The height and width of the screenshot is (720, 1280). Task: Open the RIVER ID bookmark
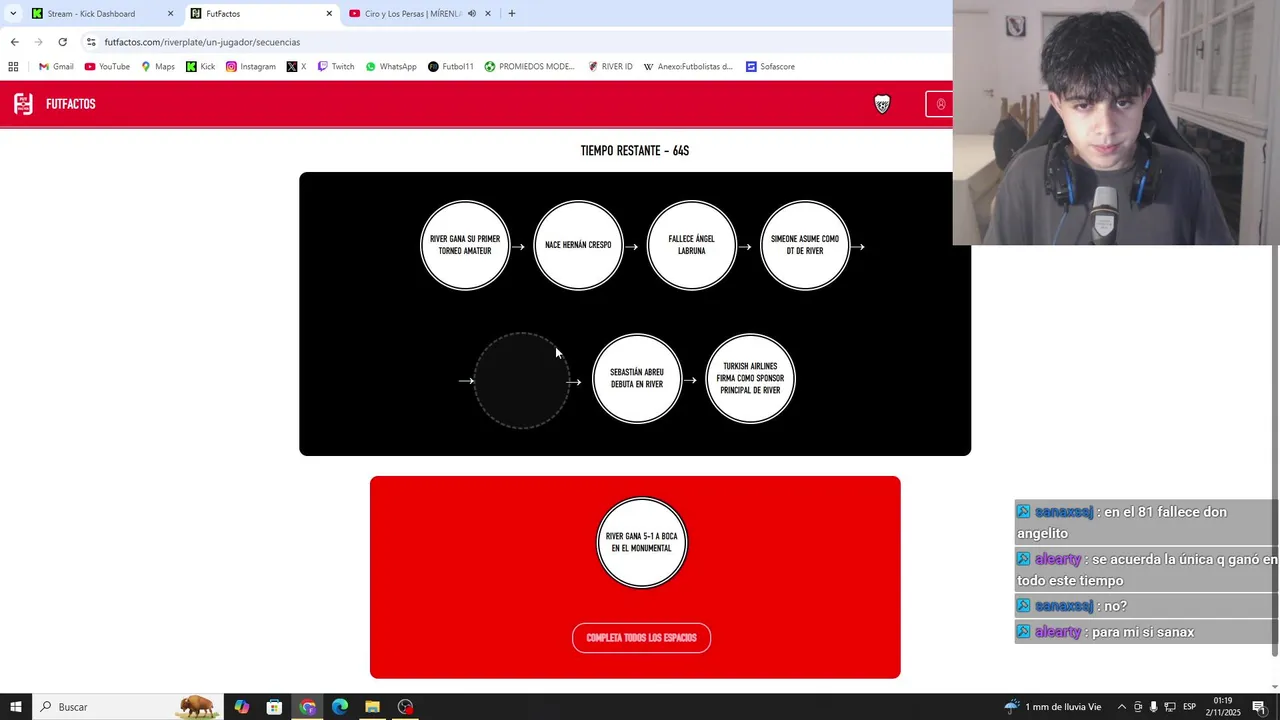610,67
